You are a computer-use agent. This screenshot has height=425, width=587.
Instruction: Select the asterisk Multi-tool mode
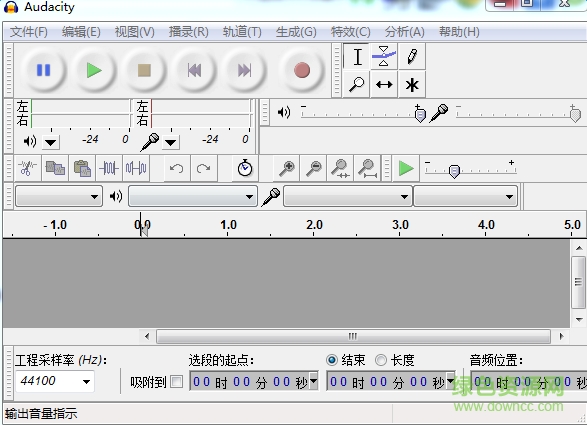pyautogui.click(x=412, y=84)
